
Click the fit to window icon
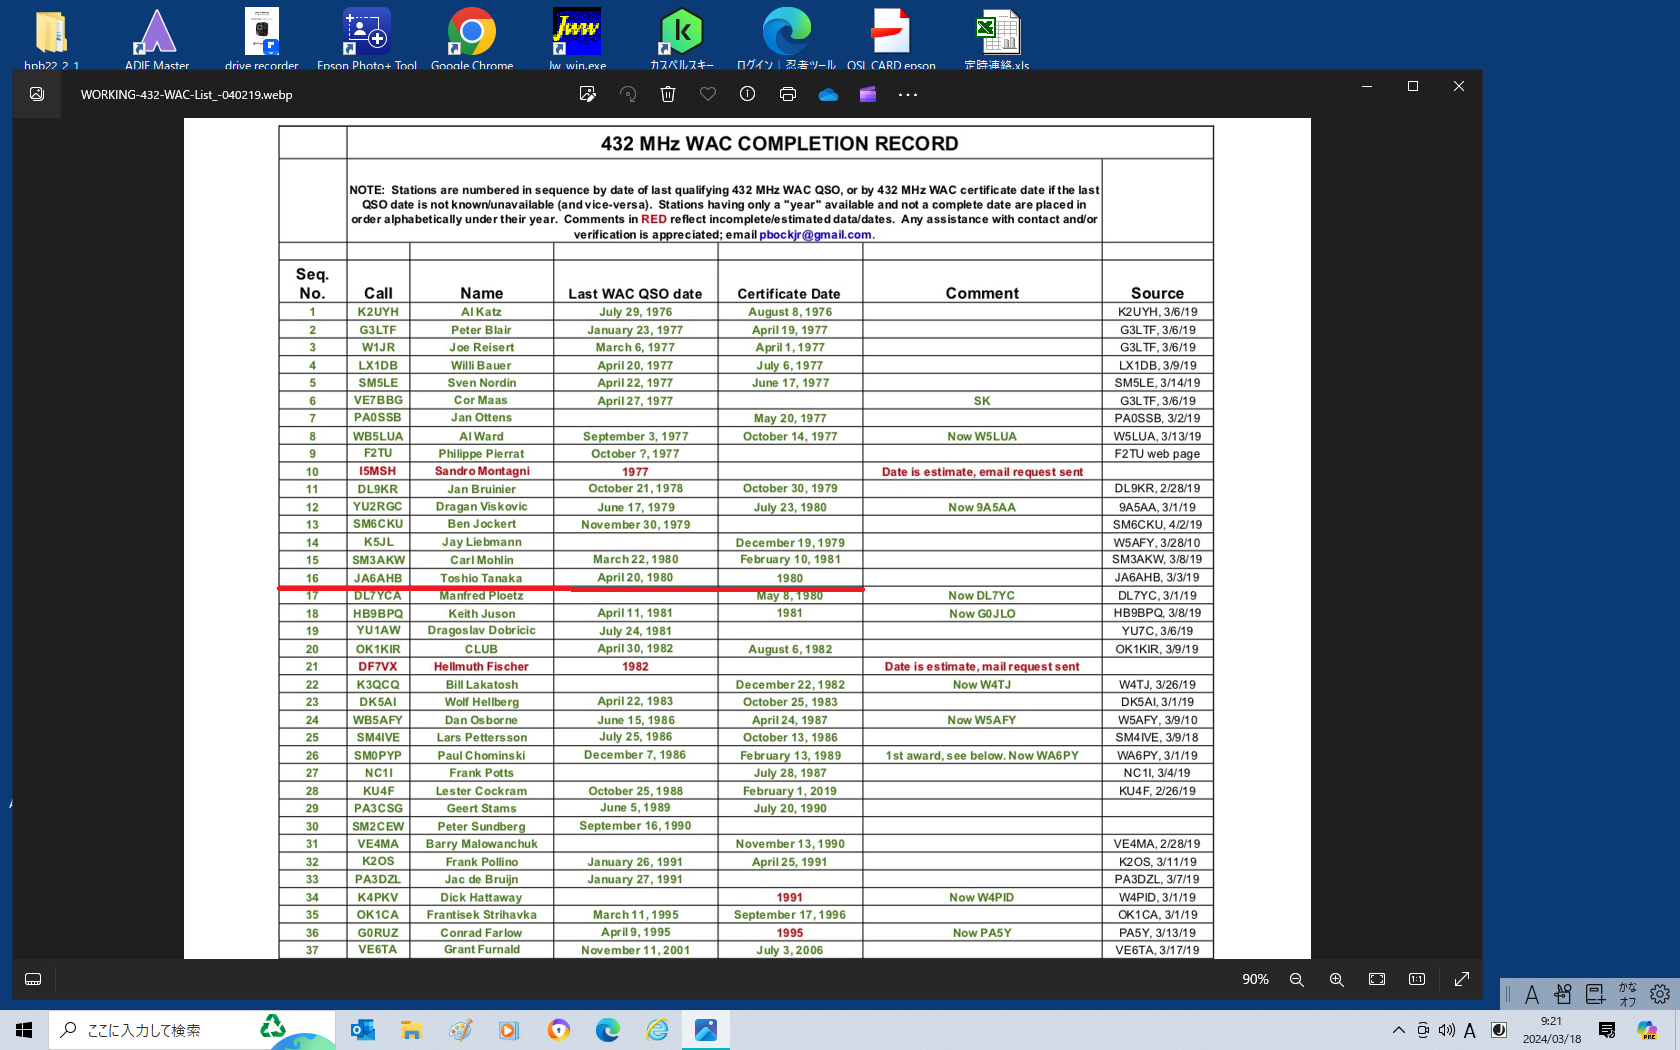[x=1377, y=979]
